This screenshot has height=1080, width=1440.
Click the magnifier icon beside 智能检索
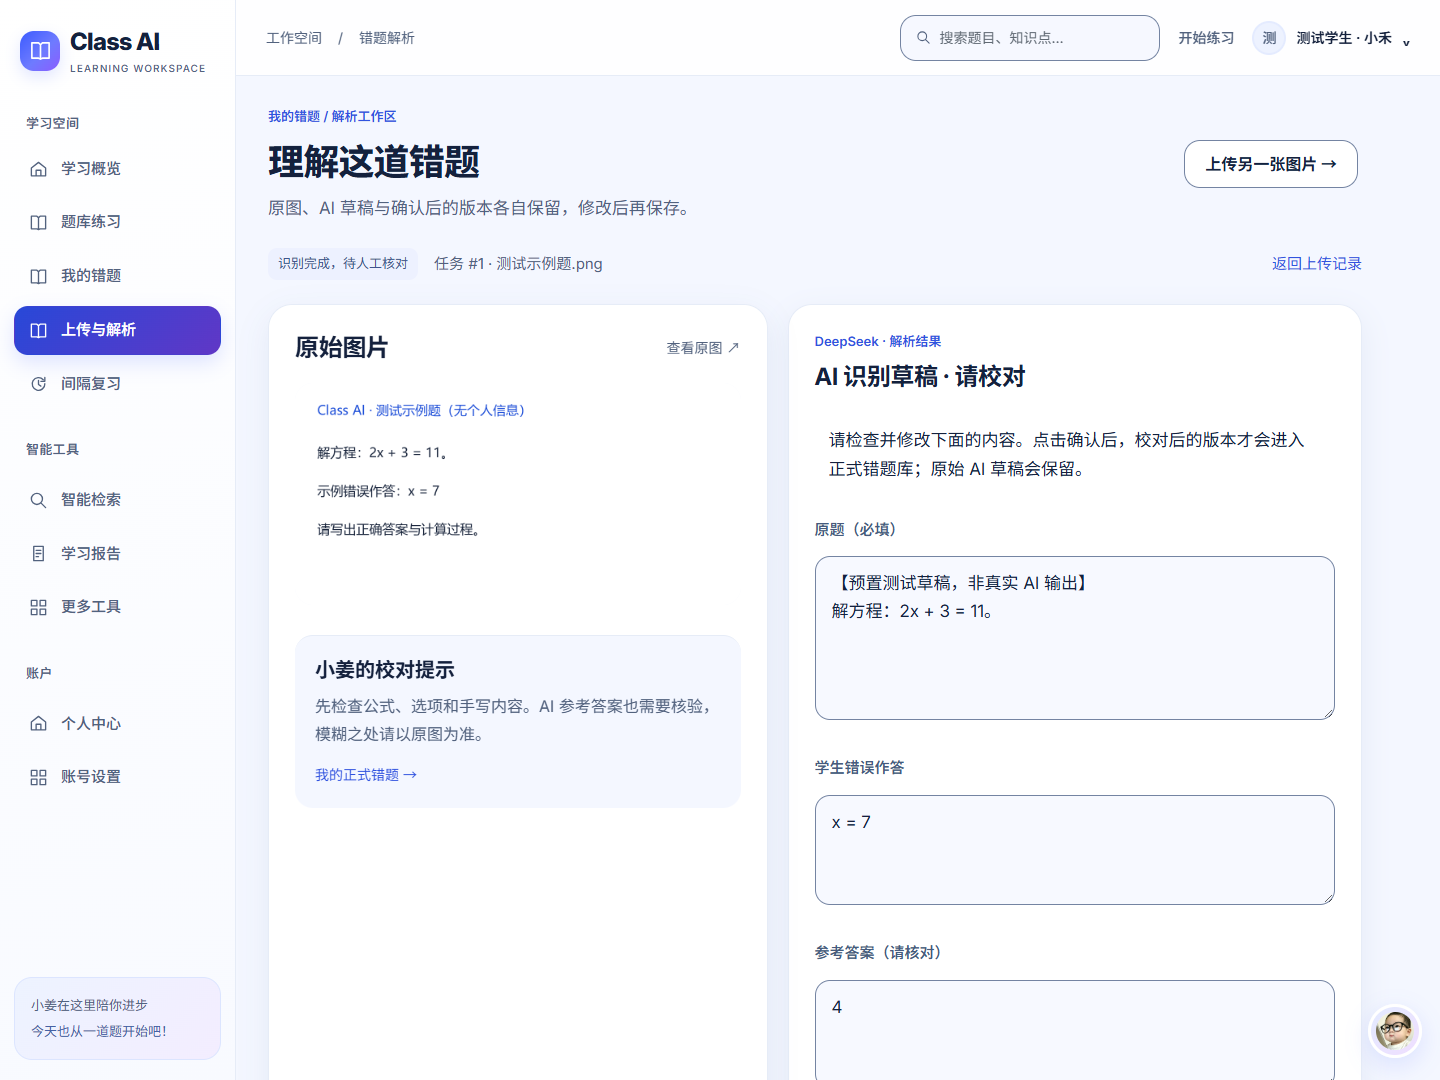[38, 500]
